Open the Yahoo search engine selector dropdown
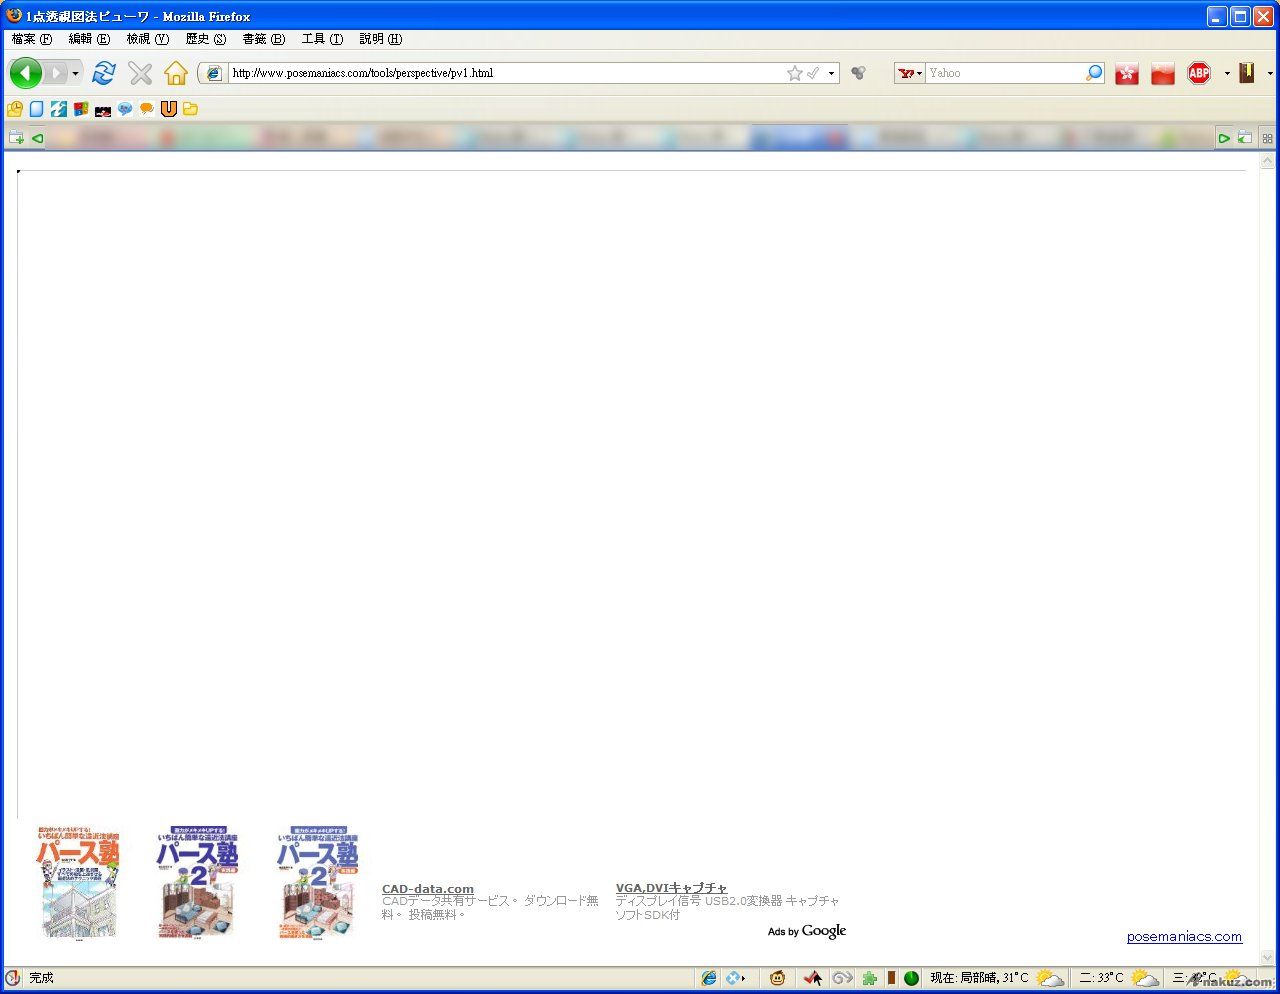 (x=909, y=73)
